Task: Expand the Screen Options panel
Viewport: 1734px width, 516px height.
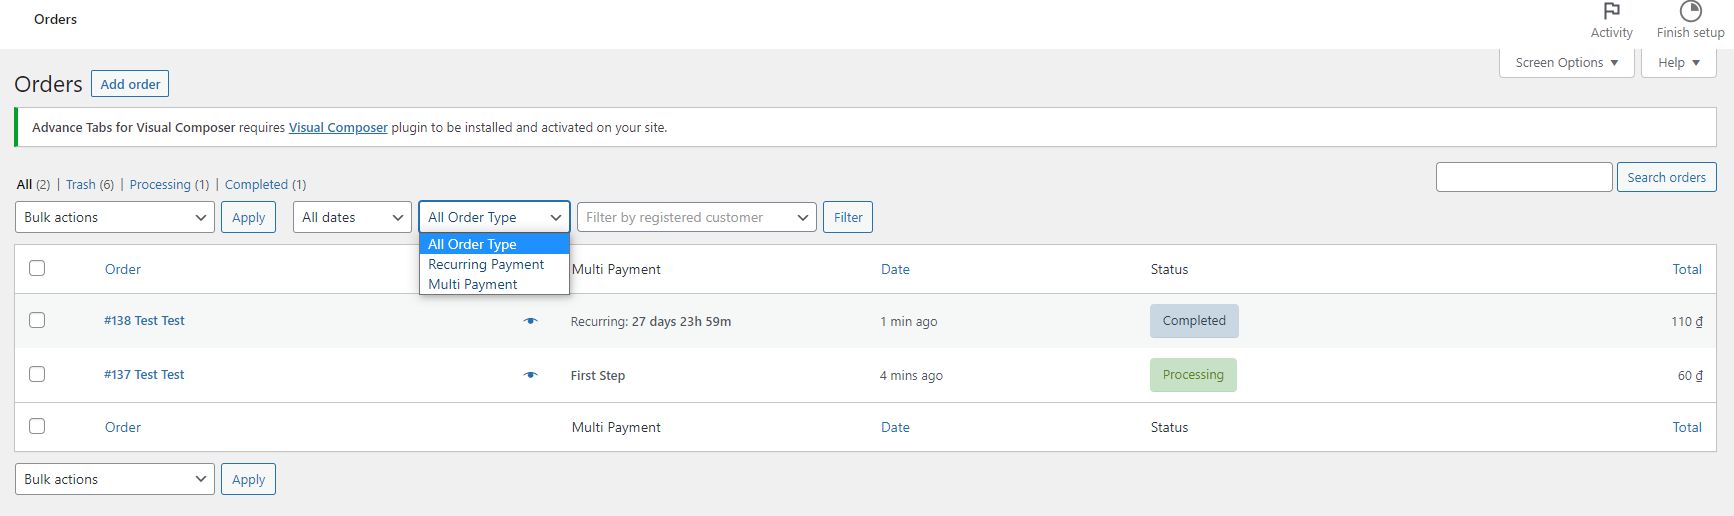Action: click(1566, 62)
